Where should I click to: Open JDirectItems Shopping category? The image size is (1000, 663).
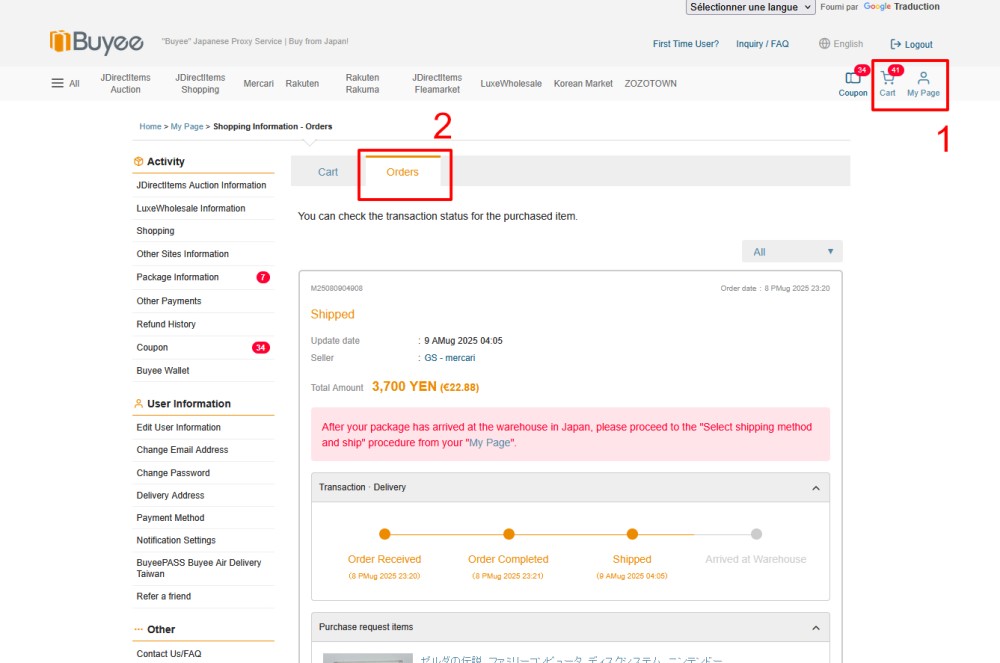click(200, 84)
